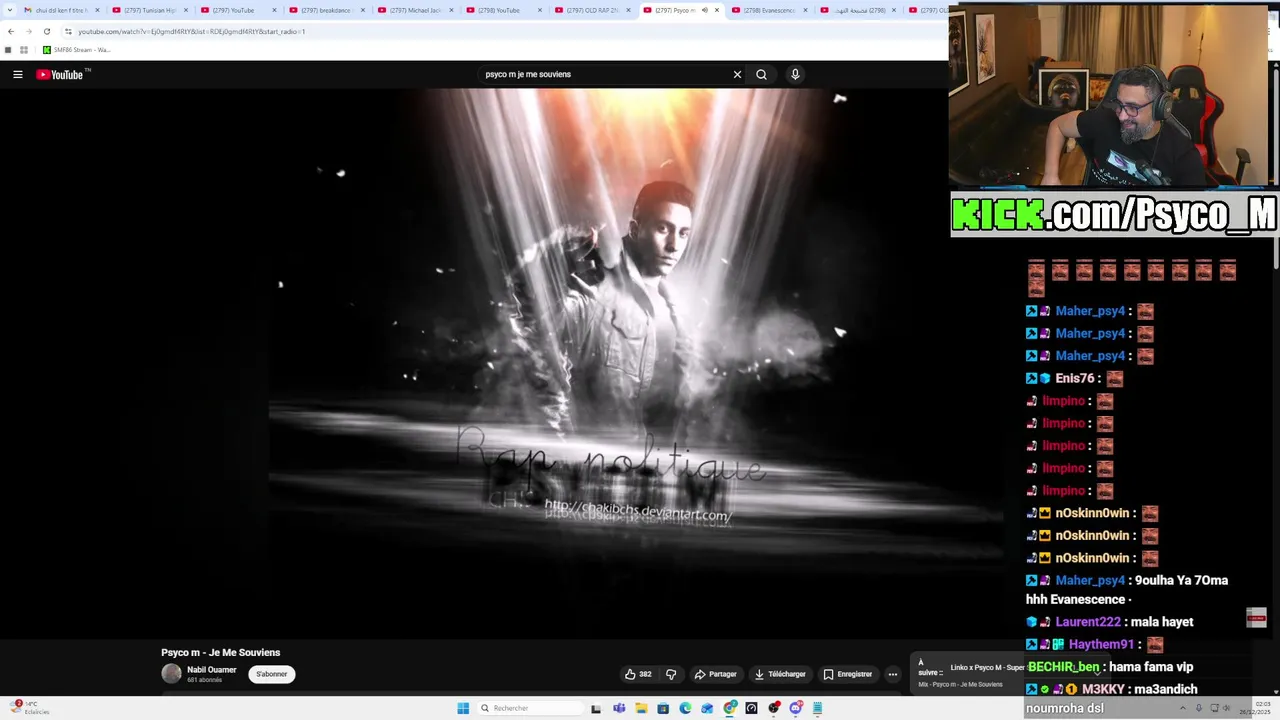
Task: Click the Laurent222 mala hayet chat message
Action: pos(1110,622)
